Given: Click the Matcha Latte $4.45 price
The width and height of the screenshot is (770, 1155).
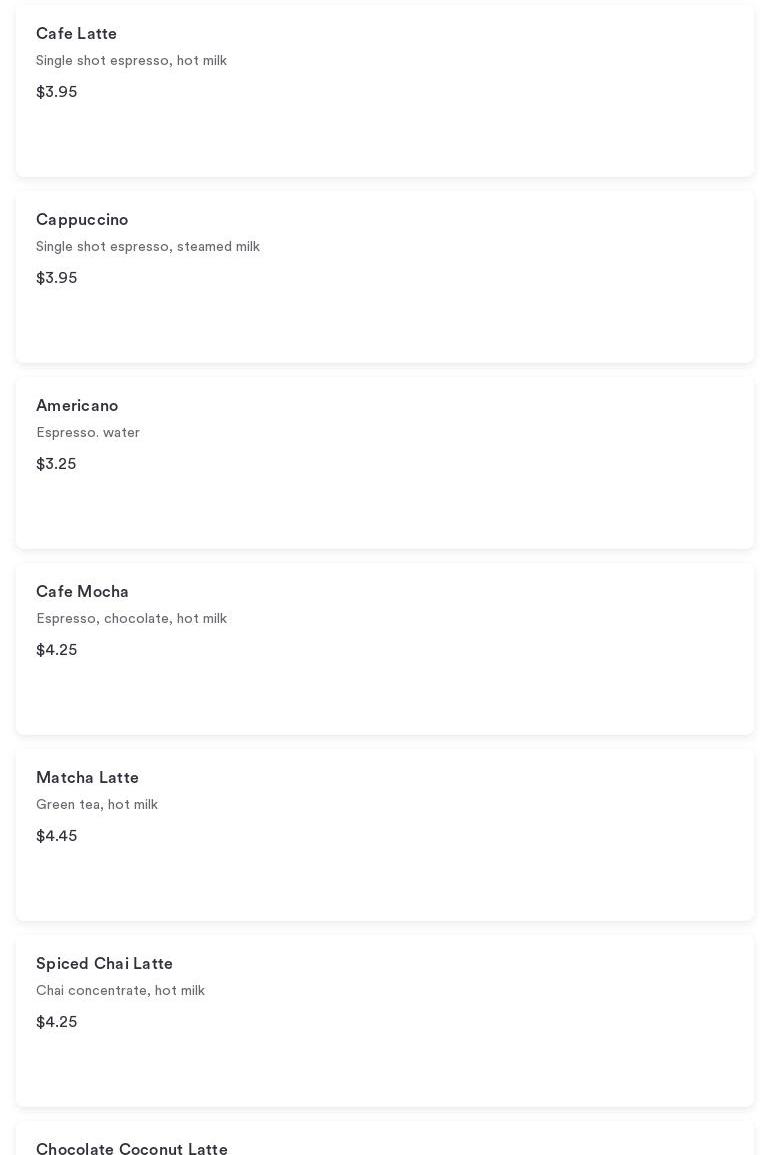Looking at the screenshot, I should pos(57,836).
